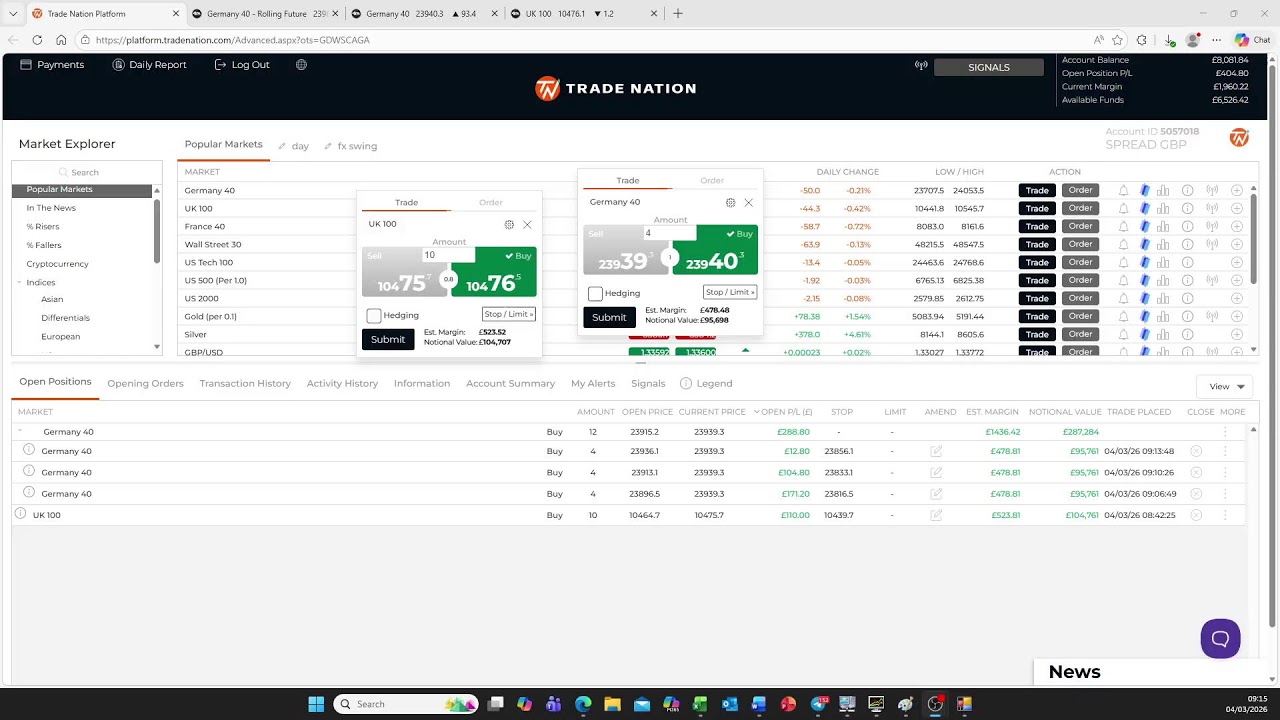This screenshot has height=720, width=1280.
Task: Open Microsoft Edge from the taskbar
Action: point(583,704)
